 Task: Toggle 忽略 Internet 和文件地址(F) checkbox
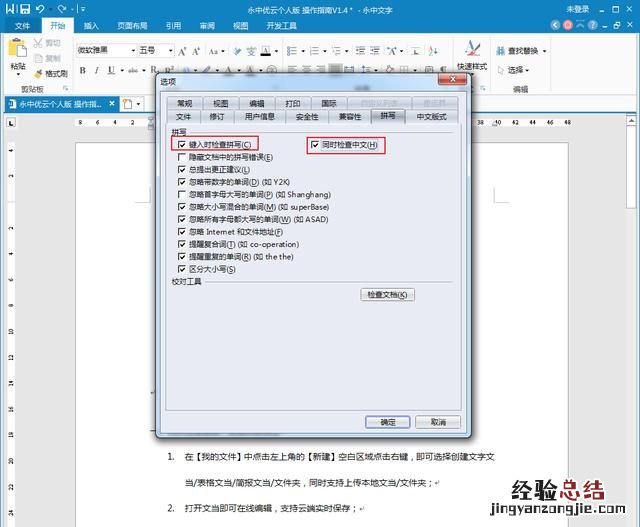182,232
